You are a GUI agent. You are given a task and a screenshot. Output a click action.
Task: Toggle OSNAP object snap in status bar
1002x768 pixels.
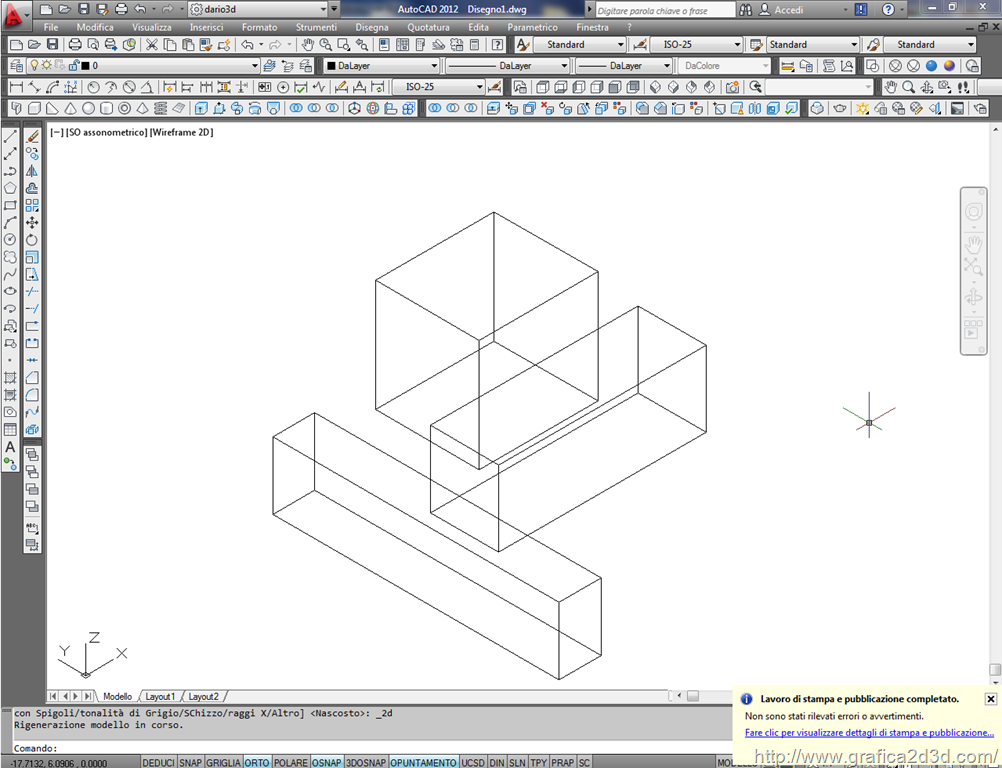point(326,762)
